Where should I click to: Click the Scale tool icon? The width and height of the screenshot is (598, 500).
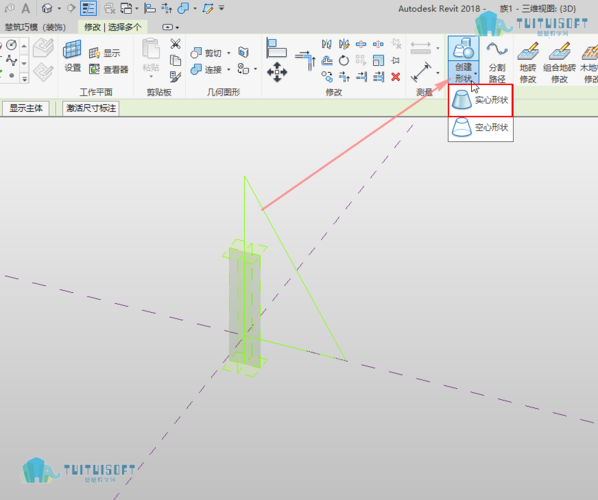point(378,60)
